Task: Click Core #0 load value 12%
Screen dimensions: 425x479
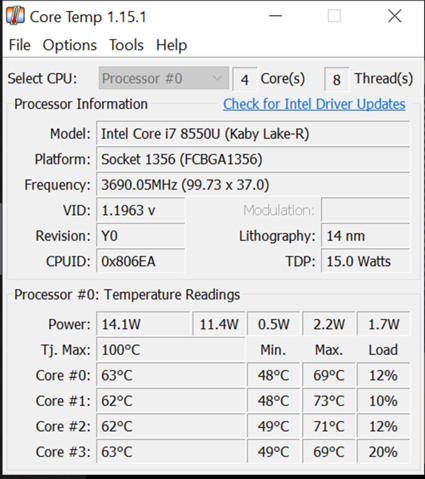Action: coord(383,375)
